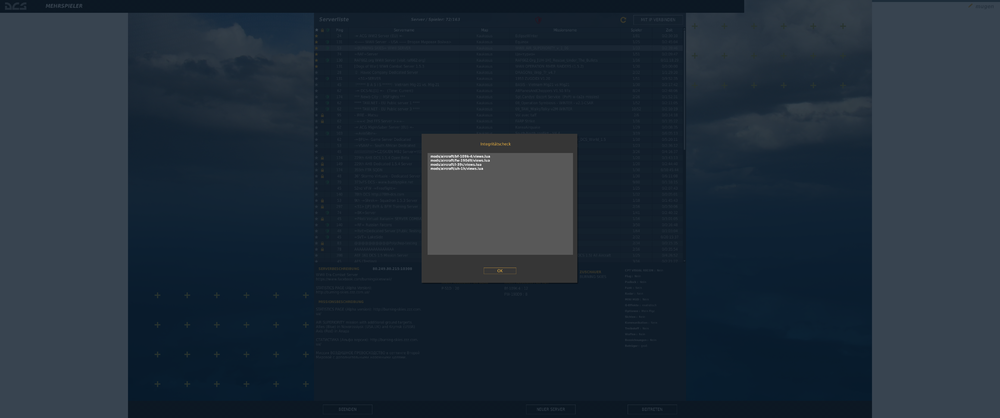Viewport: 1000px width, 418px height.
Task: Select the bf-109k-4 views.lua entry
Action: click(460, 156)
